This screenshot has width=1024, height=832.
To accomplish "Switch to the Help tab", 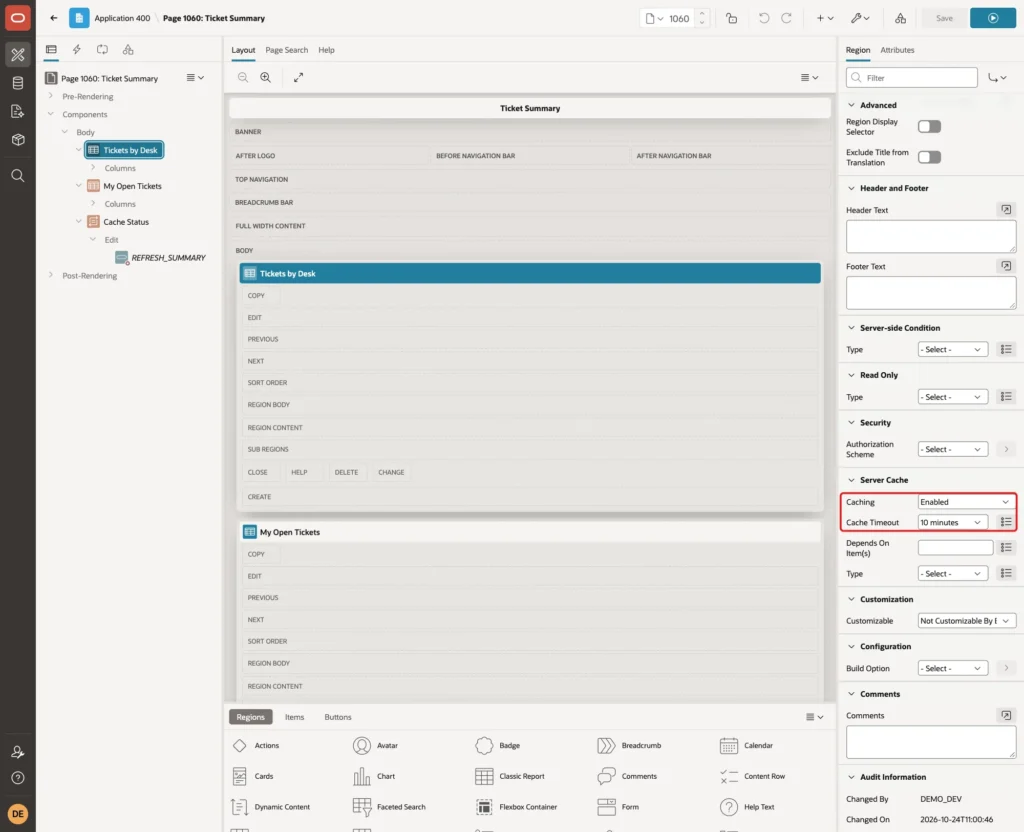I will click(327, 50).
